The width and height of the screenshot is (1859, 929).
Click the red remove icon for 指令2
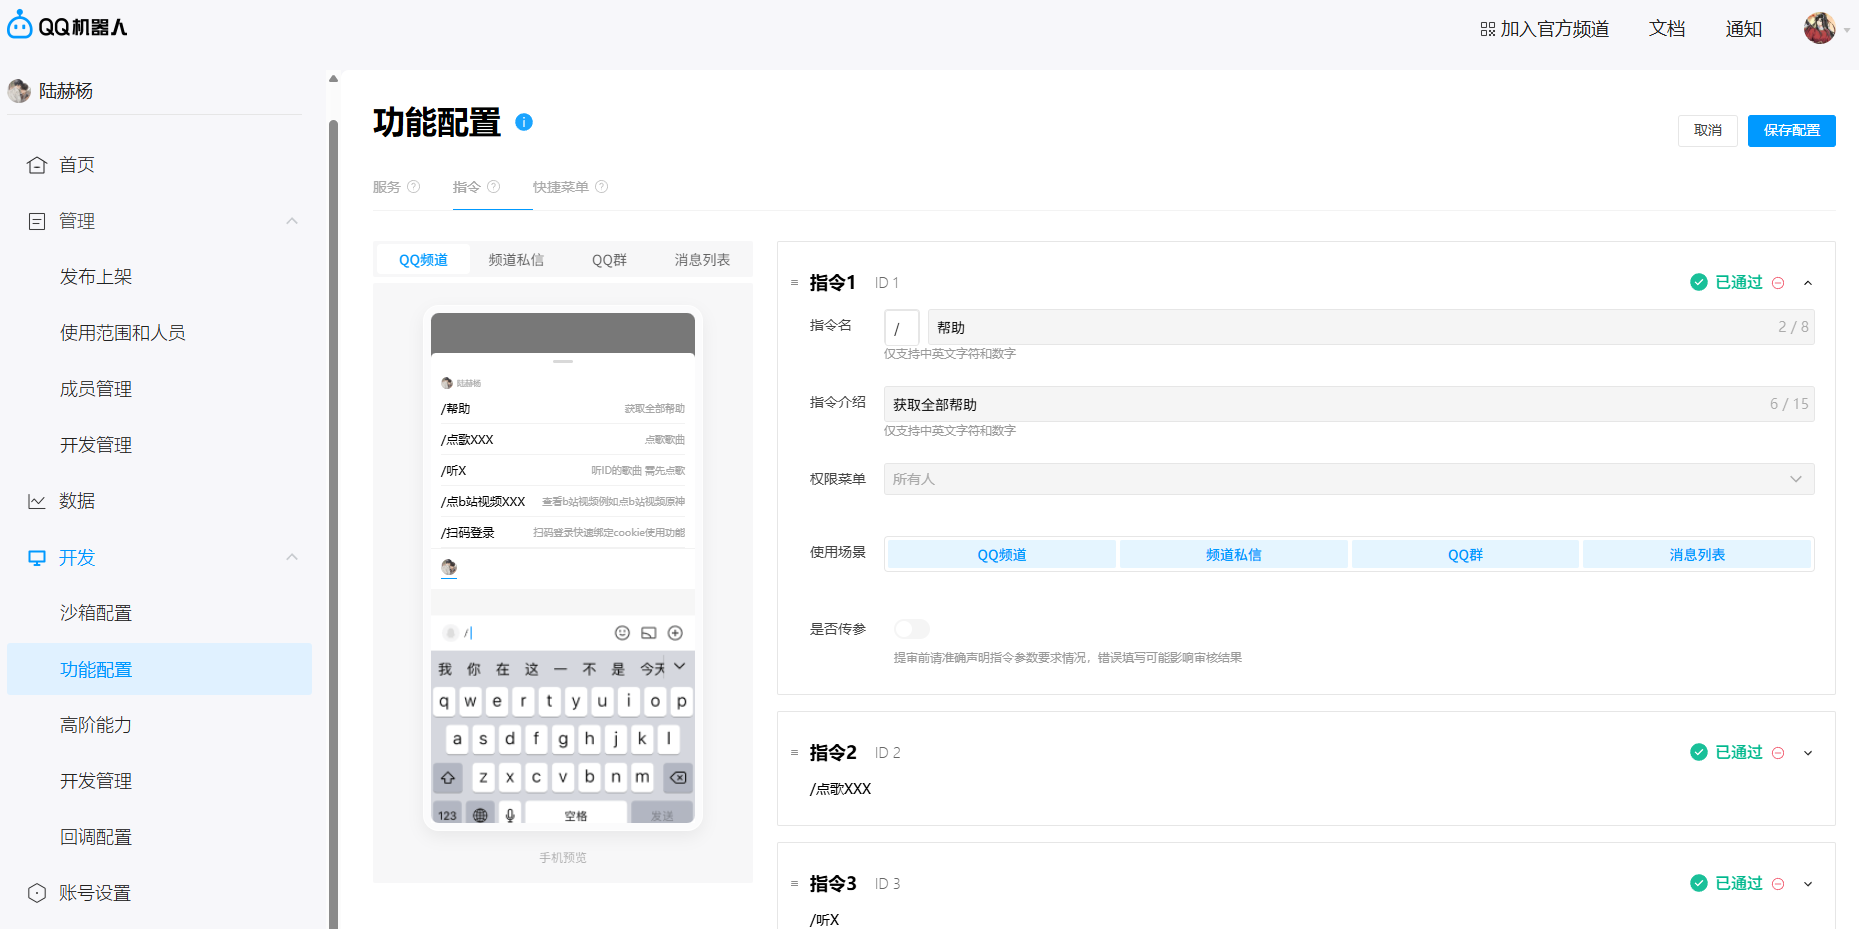1778,753
